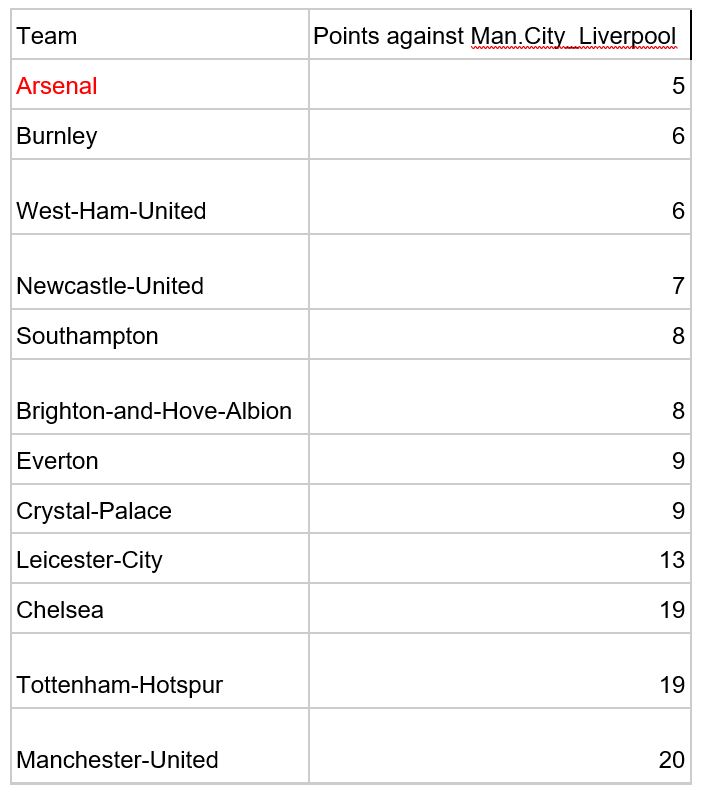Click the Leicester-City cell
Screen dimensions: 704x794
pos(160,558)
